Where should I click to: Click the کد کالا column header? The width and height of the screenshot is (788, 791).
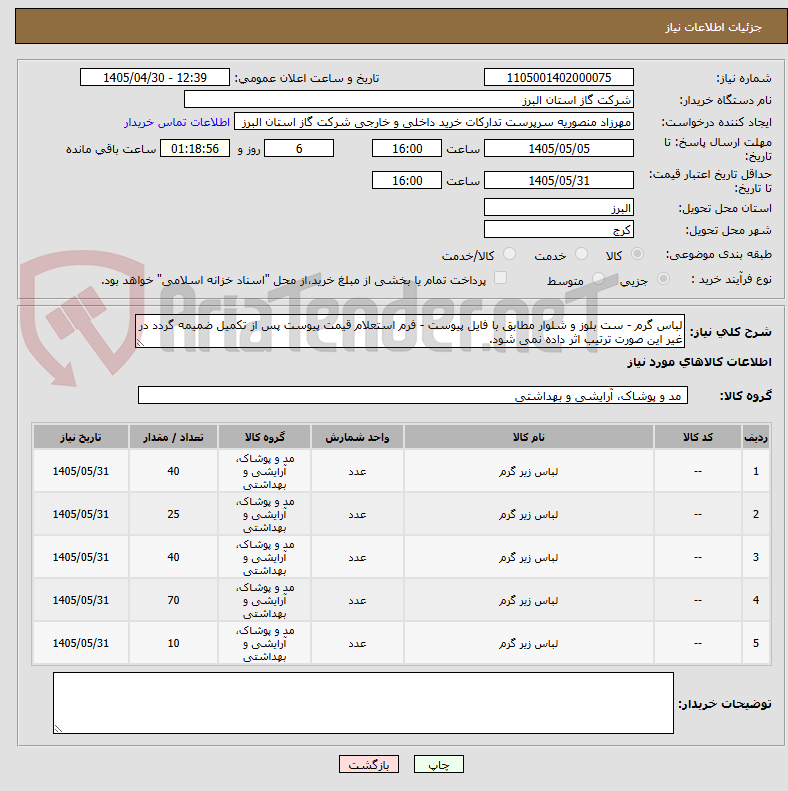[698, 437]
